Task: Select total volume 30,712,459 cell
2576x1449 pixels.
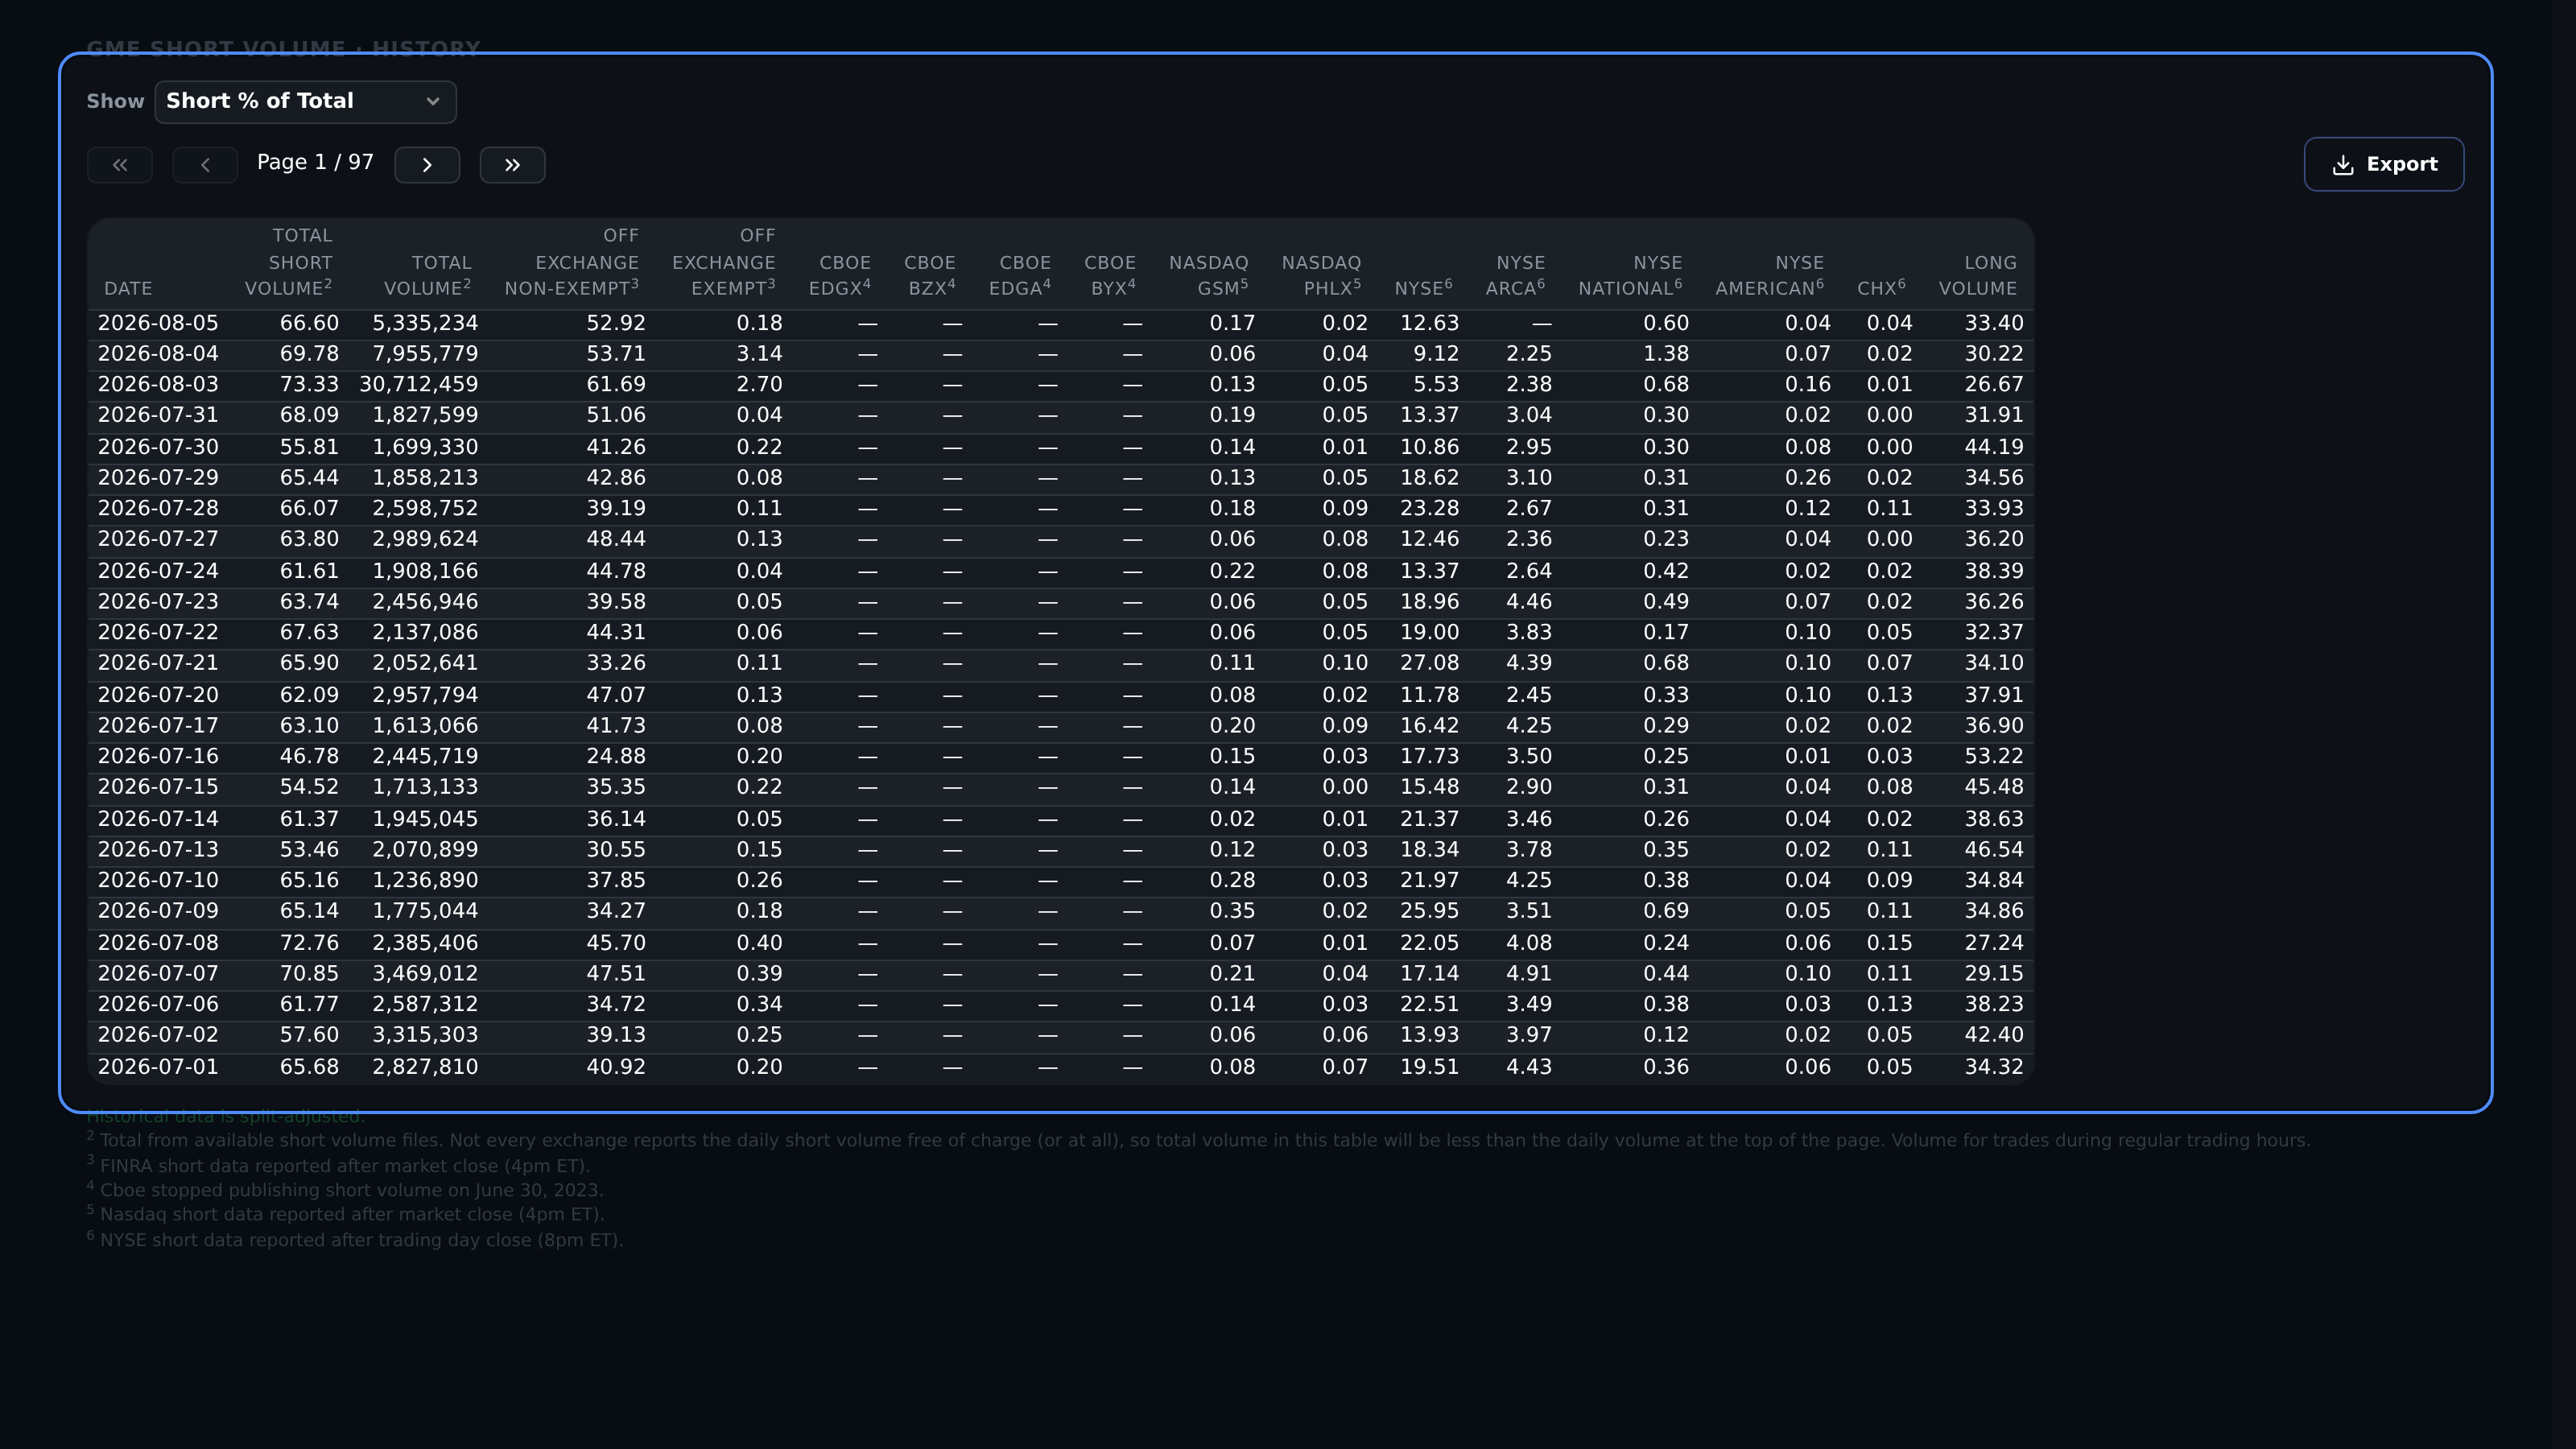Action: coord(419,385)
